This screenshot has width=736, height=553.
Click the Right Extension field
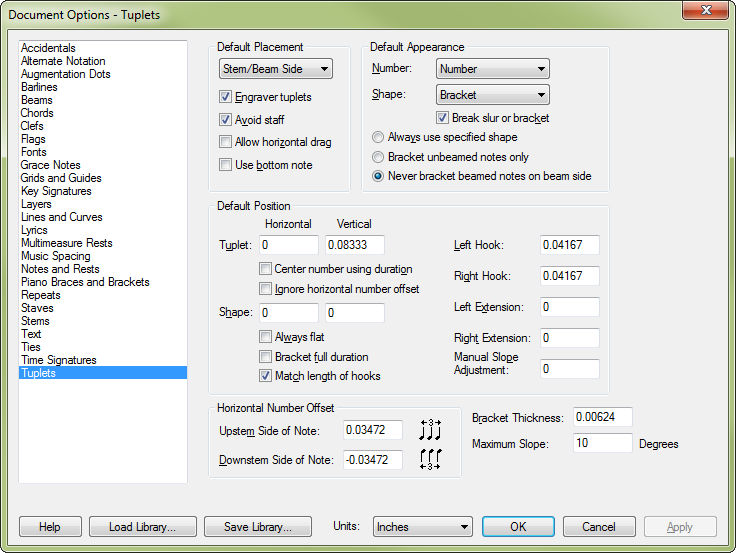click(570, 338)
